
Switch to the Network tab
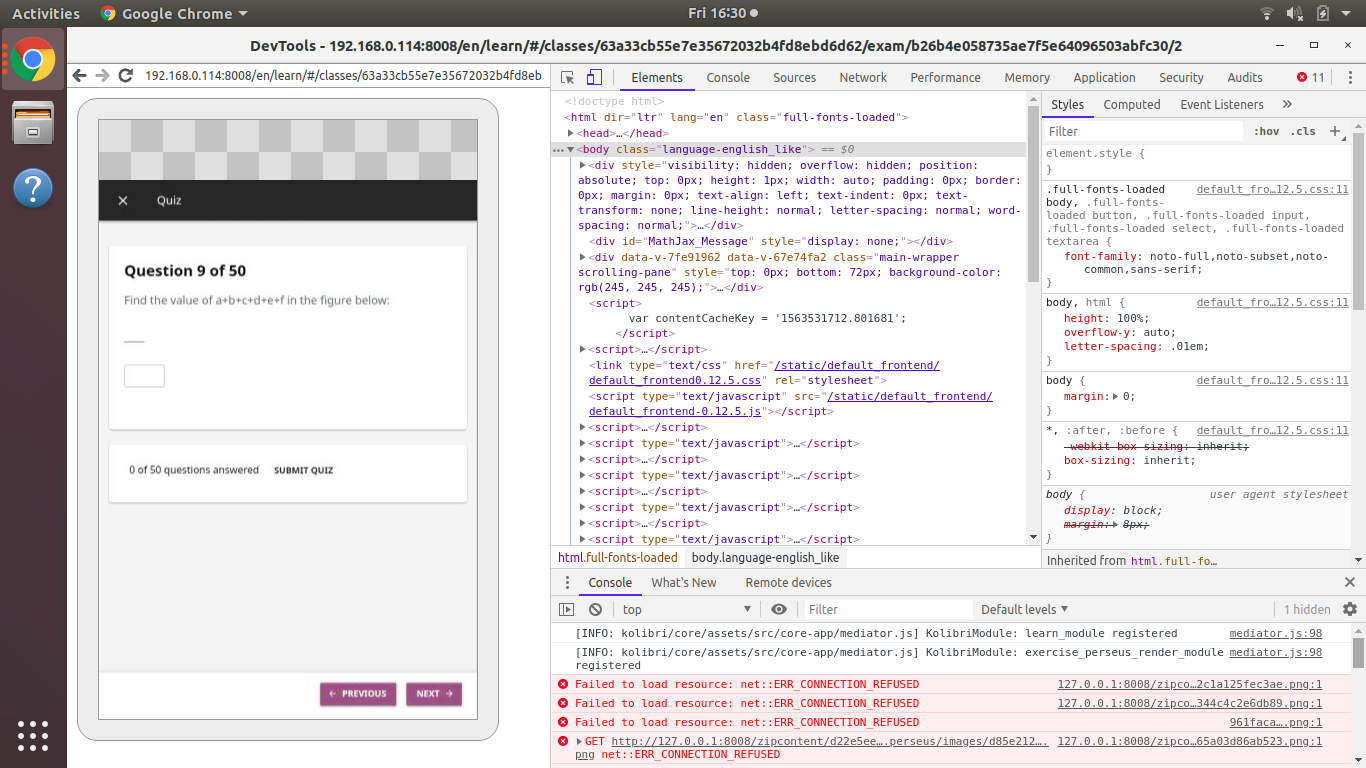862,77
